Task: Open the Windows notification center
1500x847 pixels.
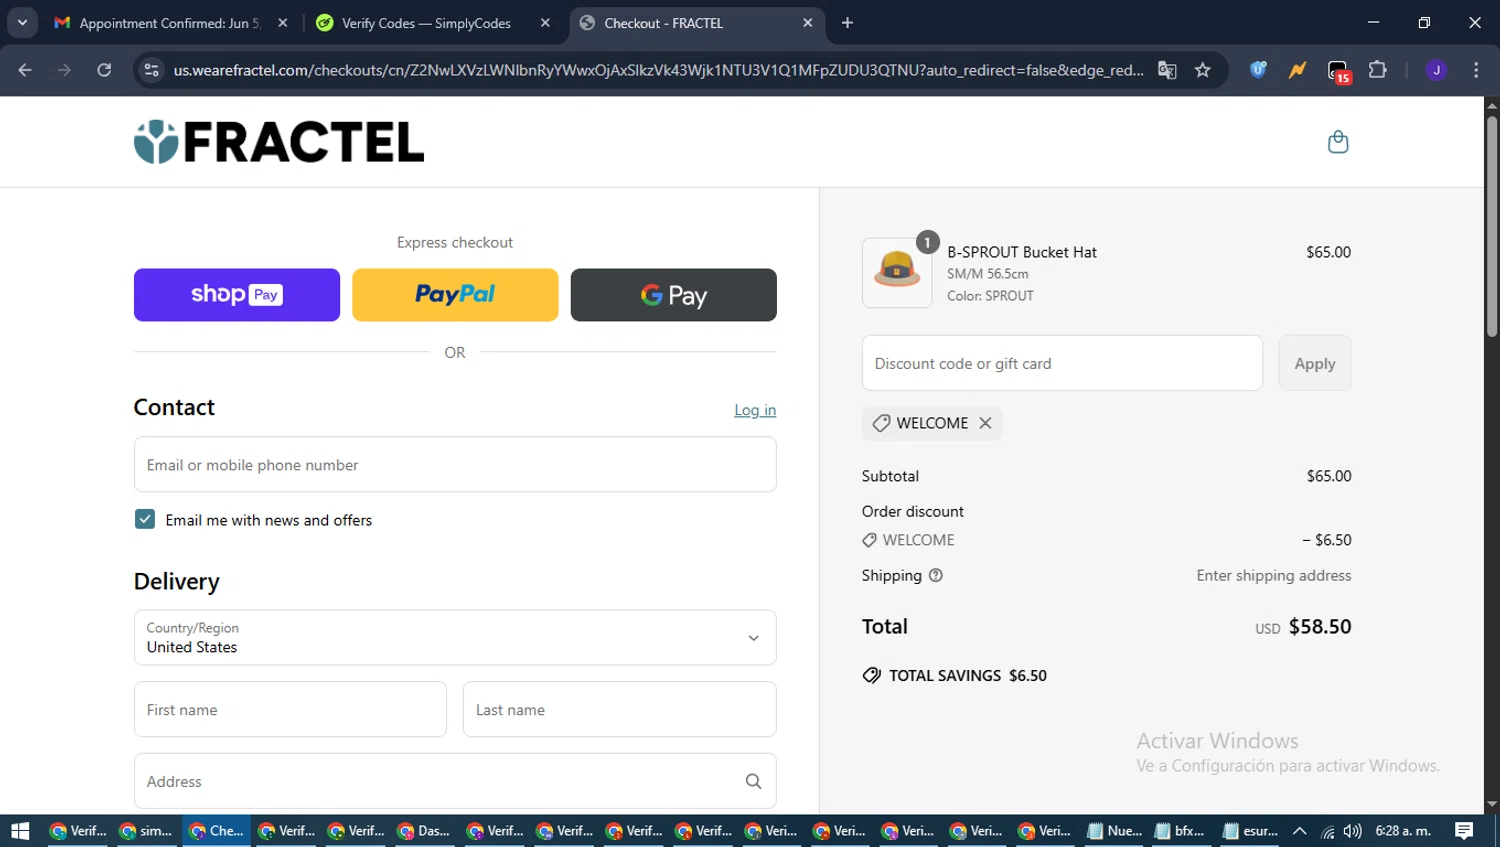Action: coord(1464,831)
